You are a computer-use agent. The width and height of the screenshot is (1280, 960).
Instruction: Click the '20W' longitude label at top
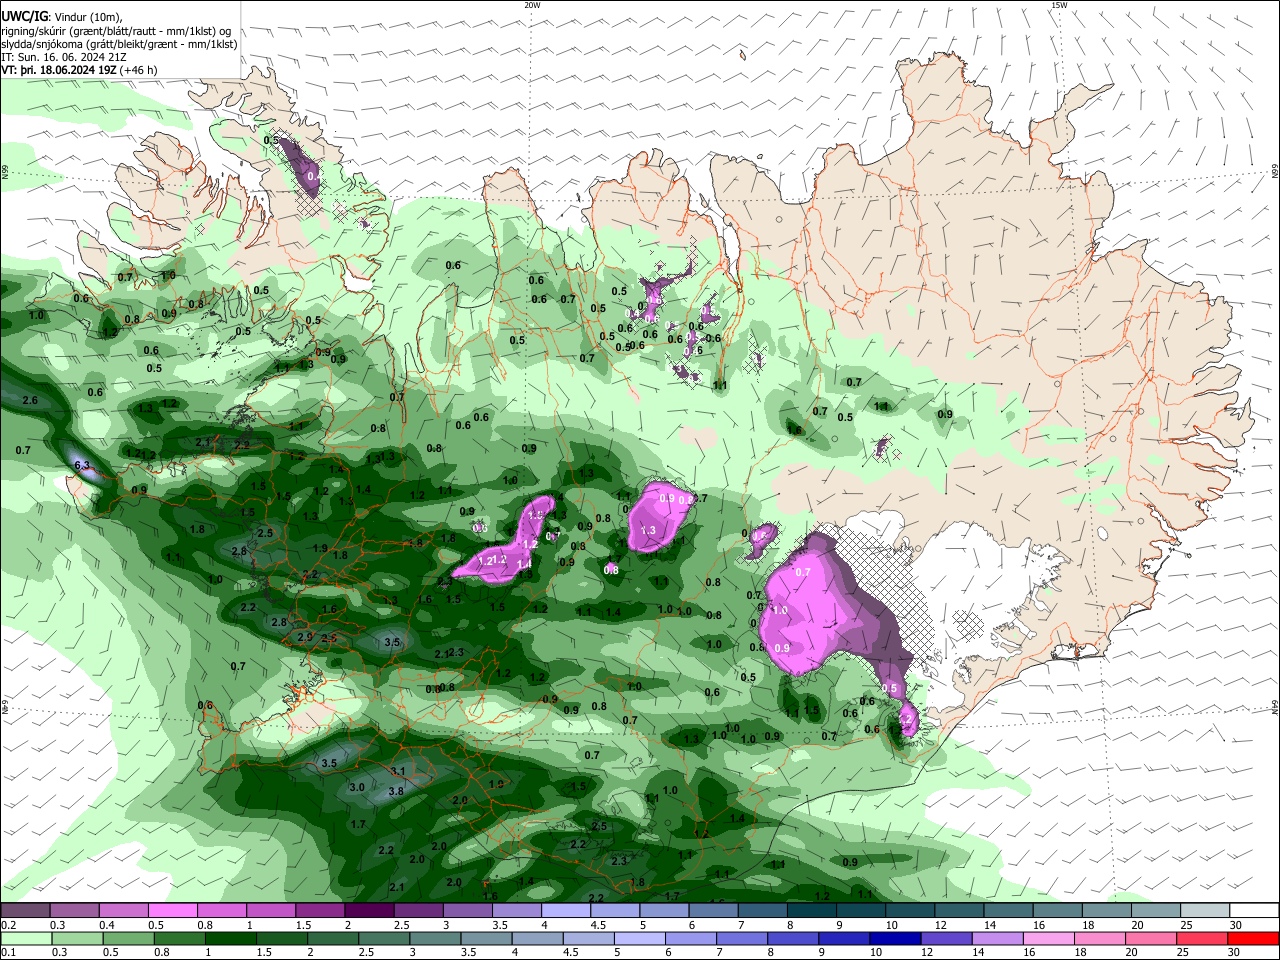(533, 5)
